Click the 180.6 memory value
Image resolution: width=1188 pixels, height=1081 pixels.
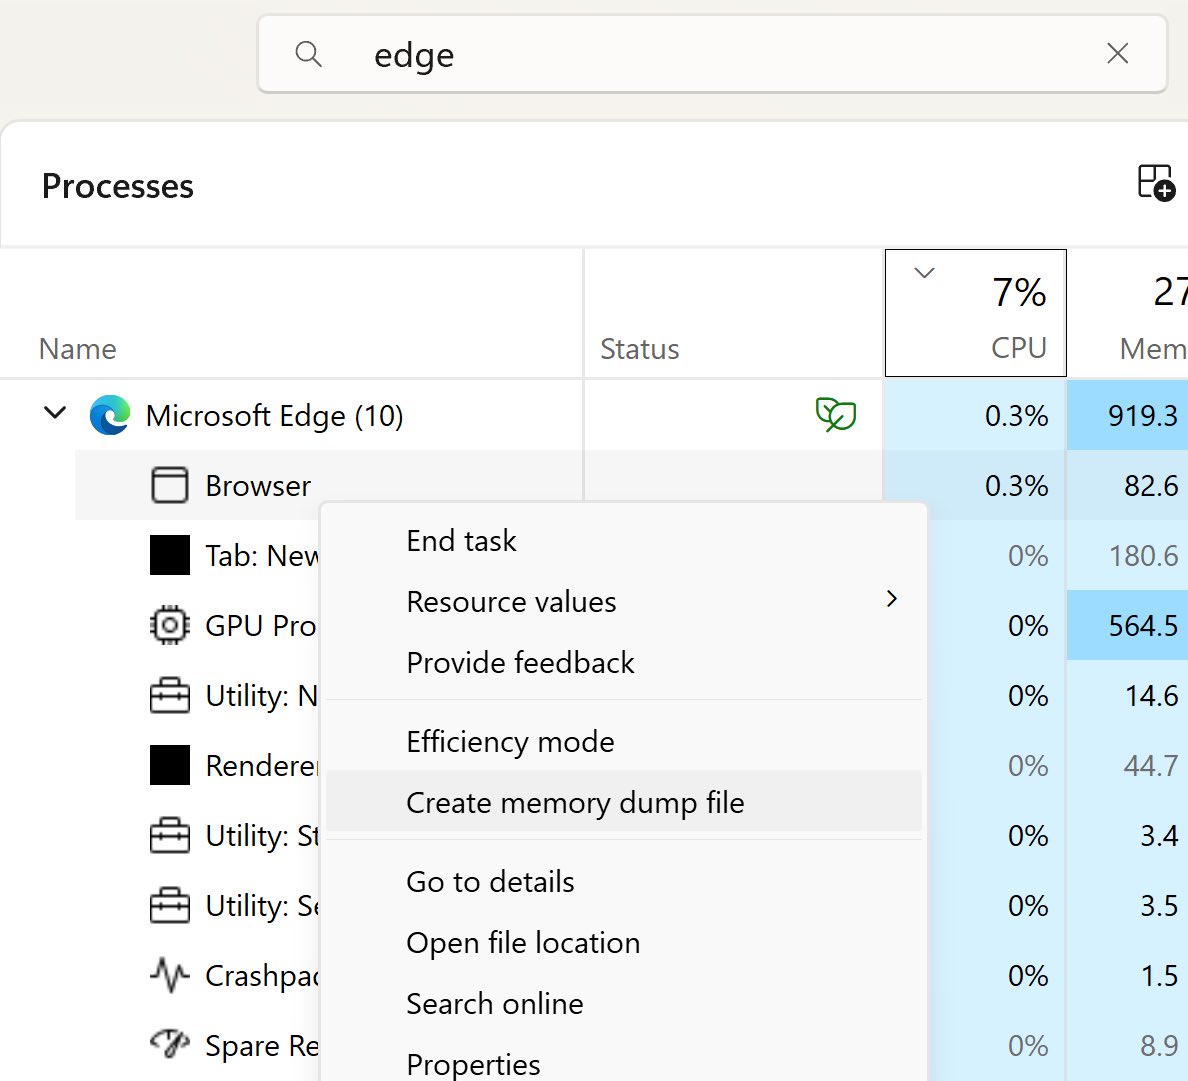[1143, 555]
